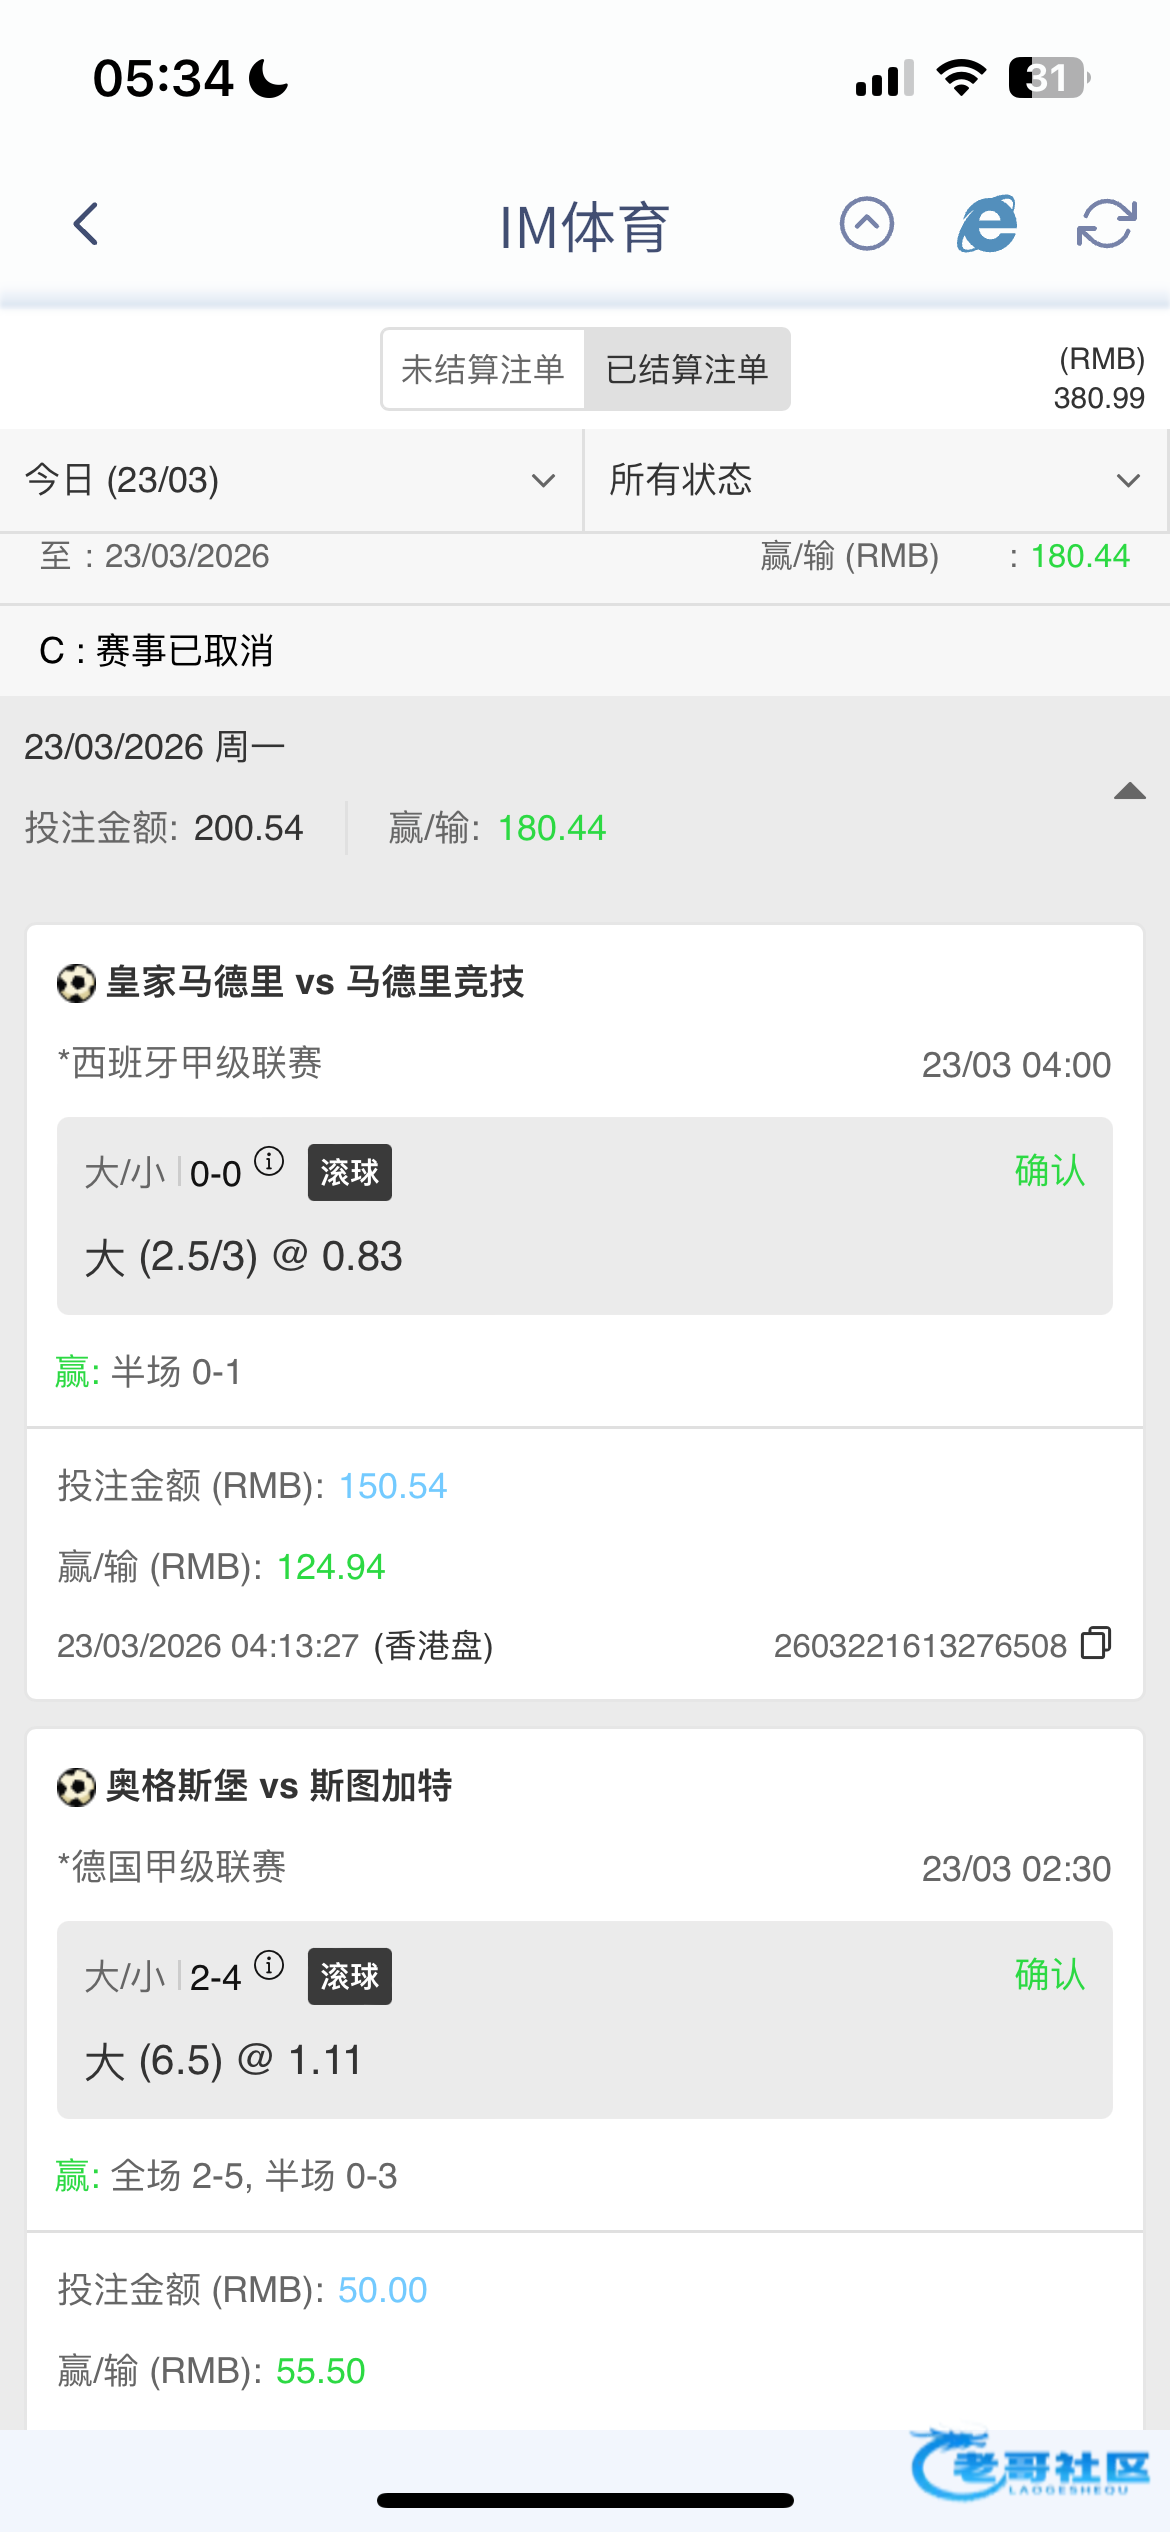Tap the 滚球 tag on 皇家马德里 bet
The image size is (1170, 2532).
(349, 1172)
